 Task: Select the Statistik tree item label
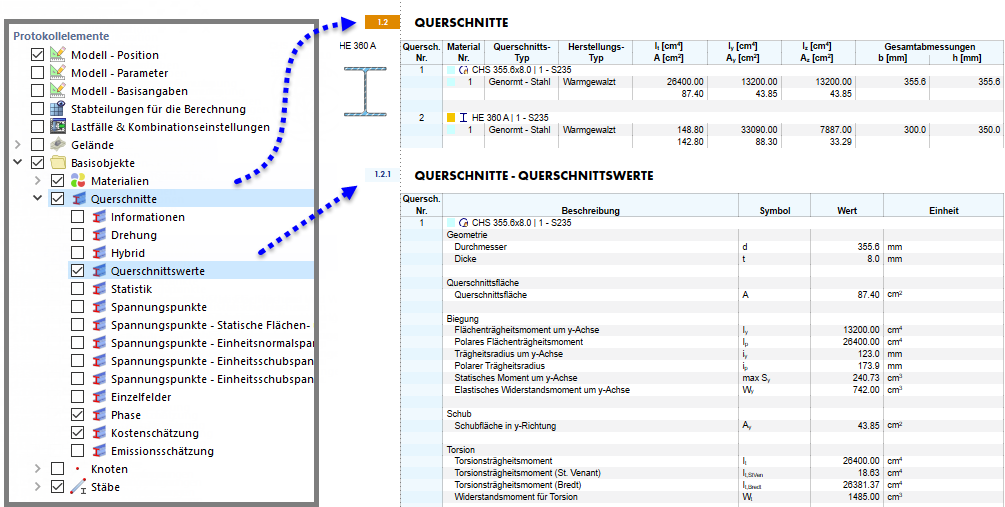[131, 289]
